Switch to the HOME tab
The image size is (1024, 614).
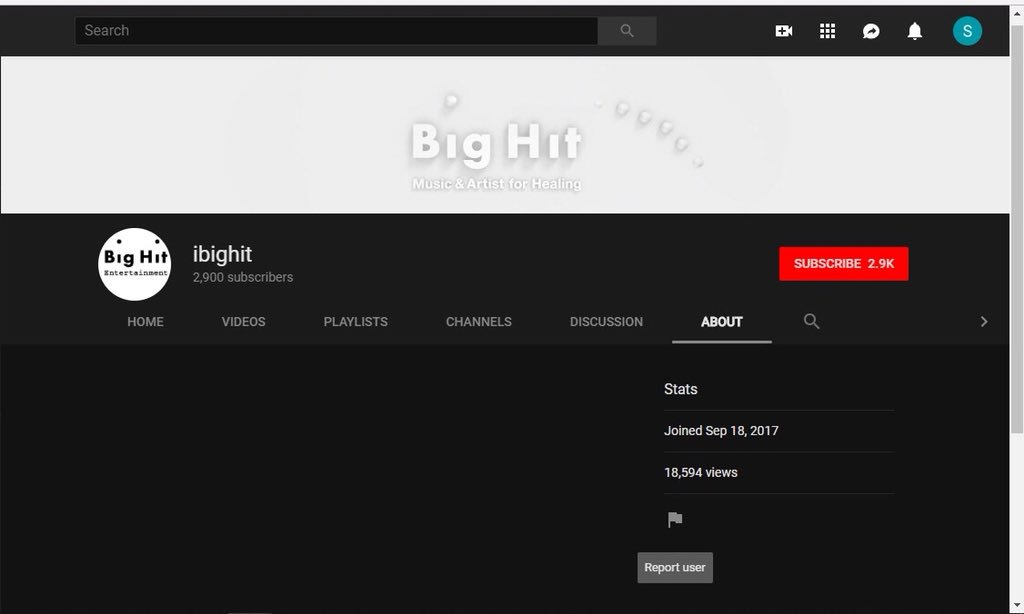click(x=146, y=321)
